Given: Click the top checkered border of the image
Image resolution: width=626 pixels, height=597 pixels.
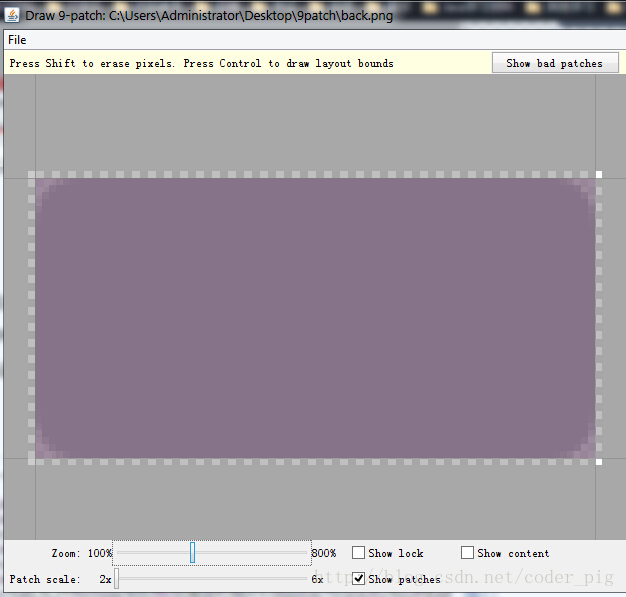Looking at the screenshot, I should tap(315, 175).
